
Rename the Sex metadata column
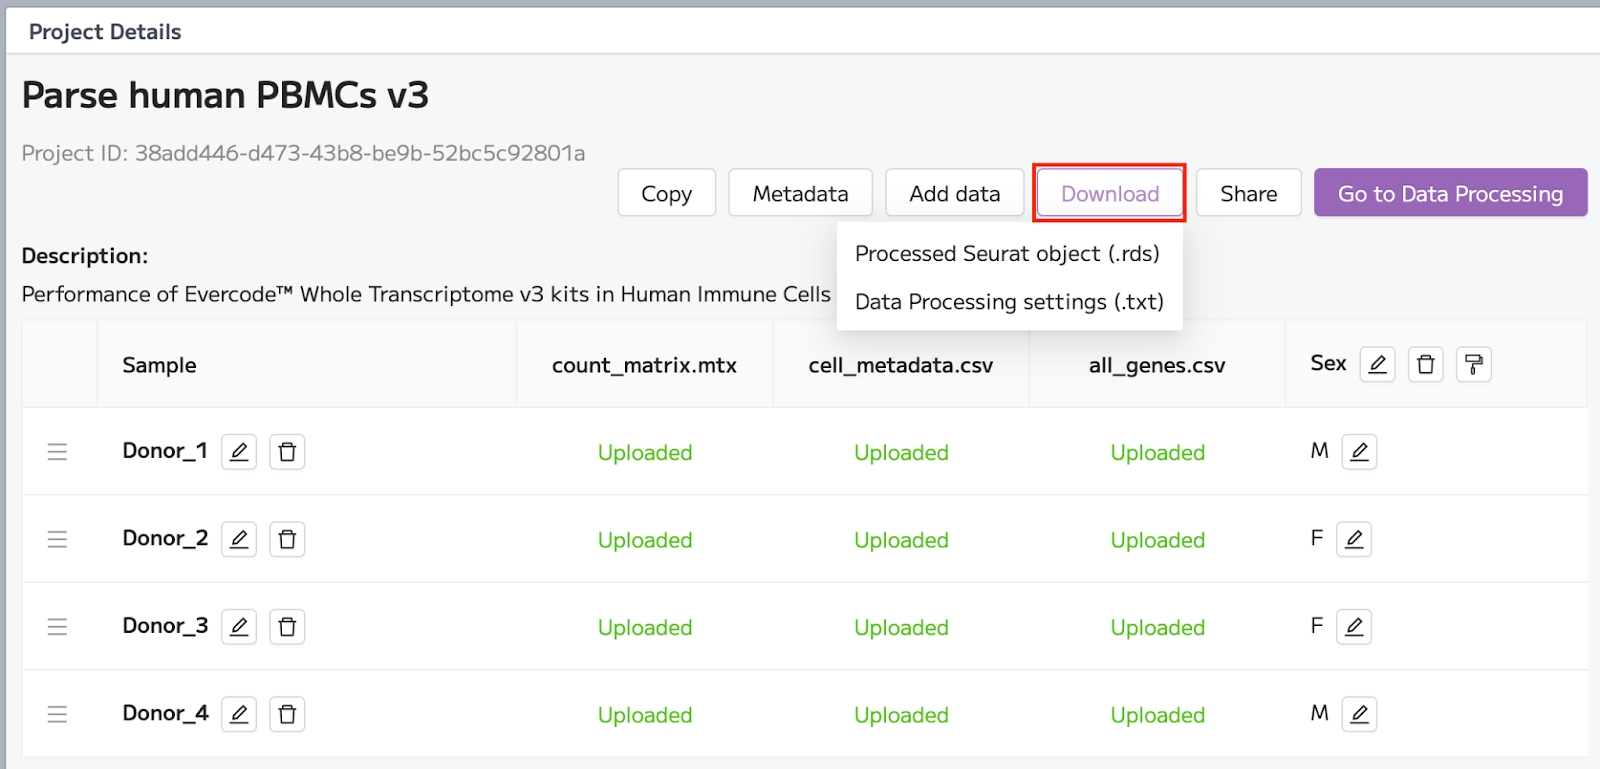pyautogui.click(x=1377, y=364)
